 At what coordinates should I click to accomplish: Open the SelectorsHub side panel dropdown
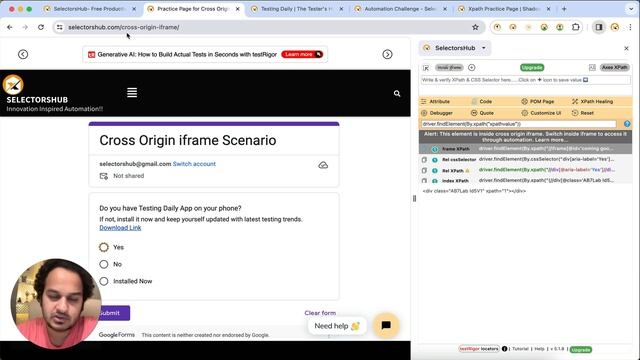pyautogui.click(x=484, y=48)
